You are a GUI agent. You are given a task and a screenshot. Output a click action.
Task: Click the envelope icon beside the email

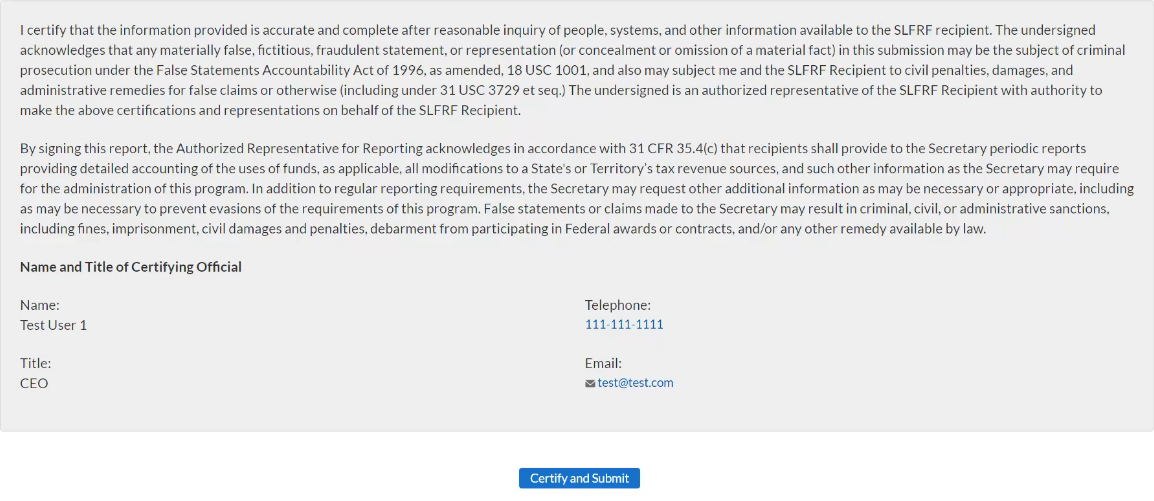590,384
